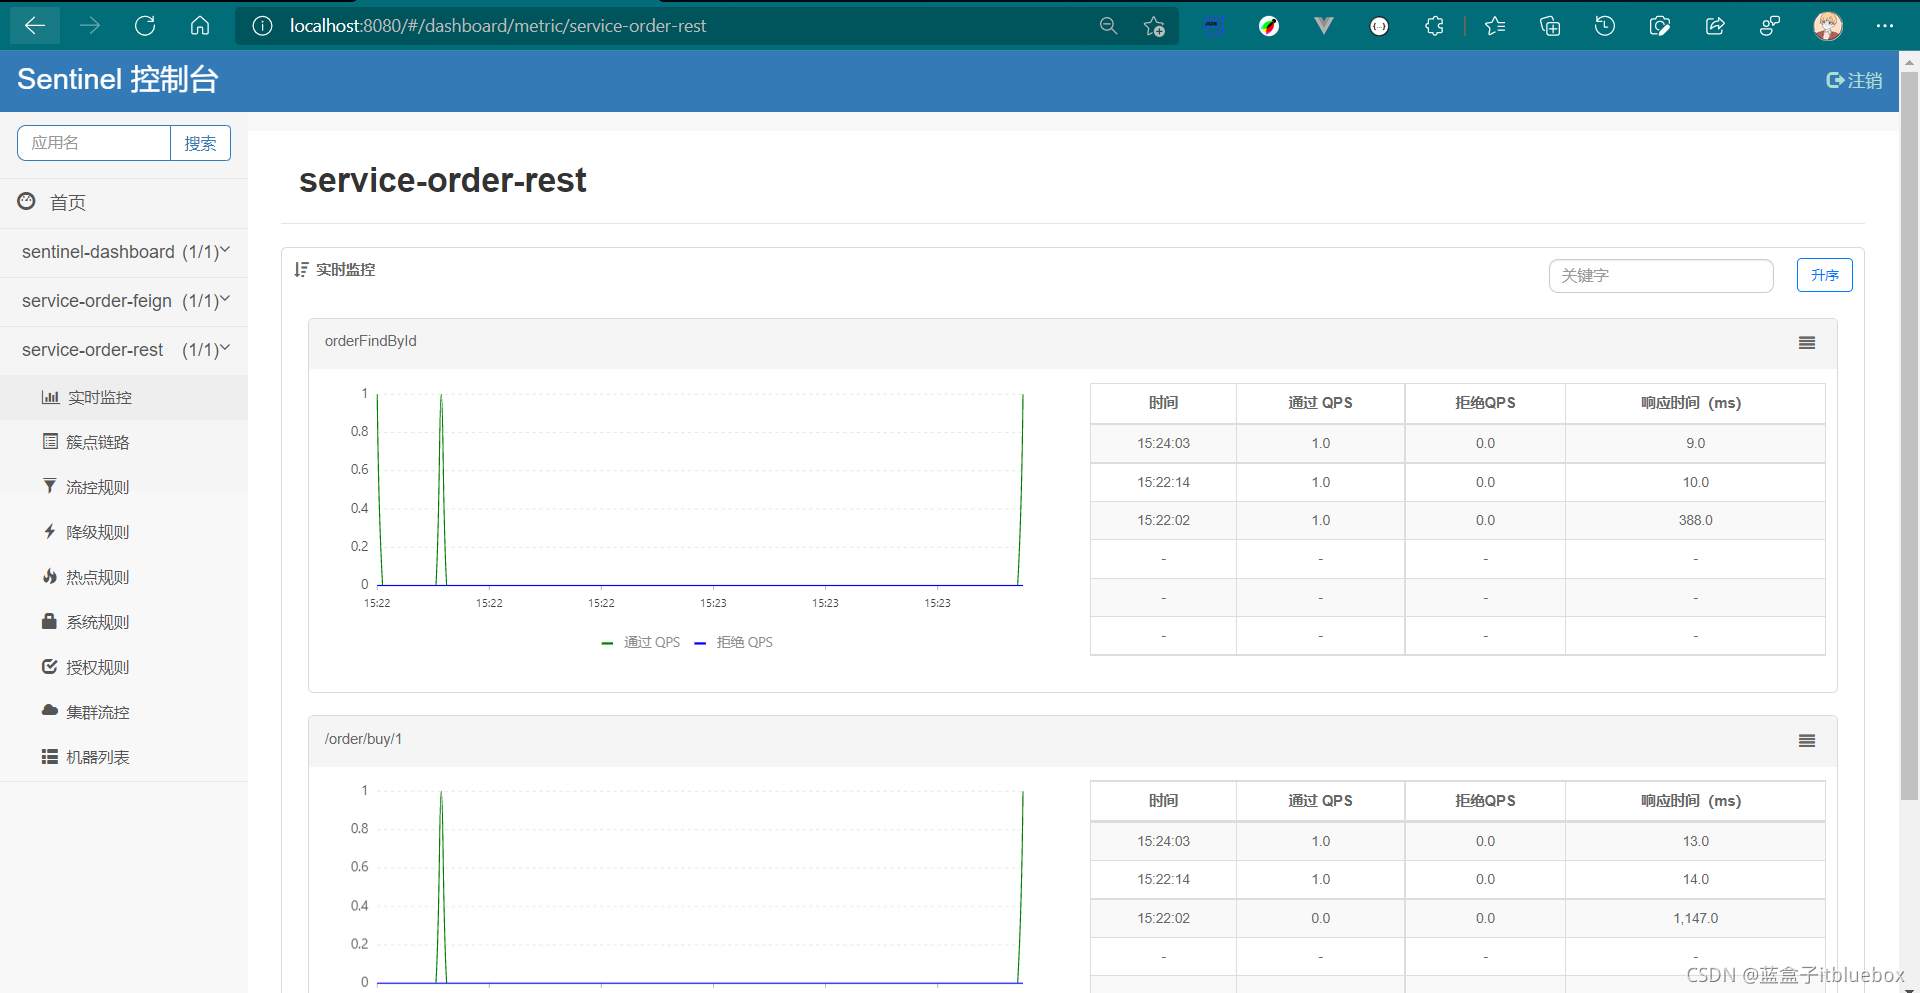Click the 搜索 button
Viewport: 1920px width, 993px height.
coord(200,143)
